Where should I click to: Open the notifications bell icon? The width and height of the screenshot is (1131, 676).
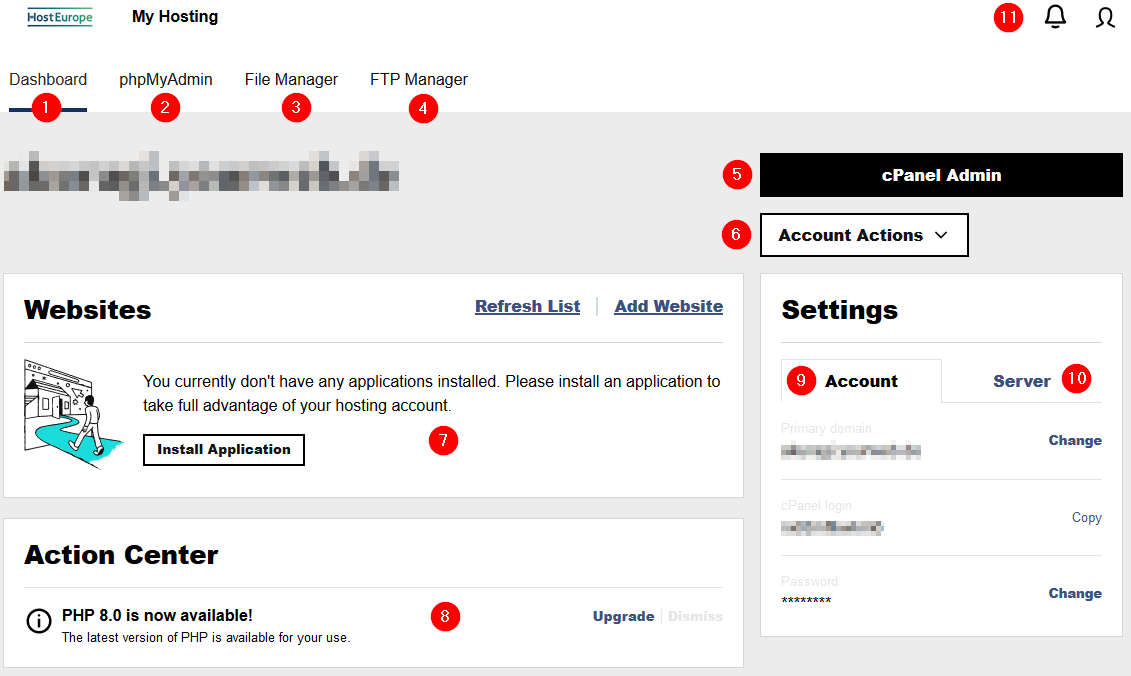click(1055, 17)
